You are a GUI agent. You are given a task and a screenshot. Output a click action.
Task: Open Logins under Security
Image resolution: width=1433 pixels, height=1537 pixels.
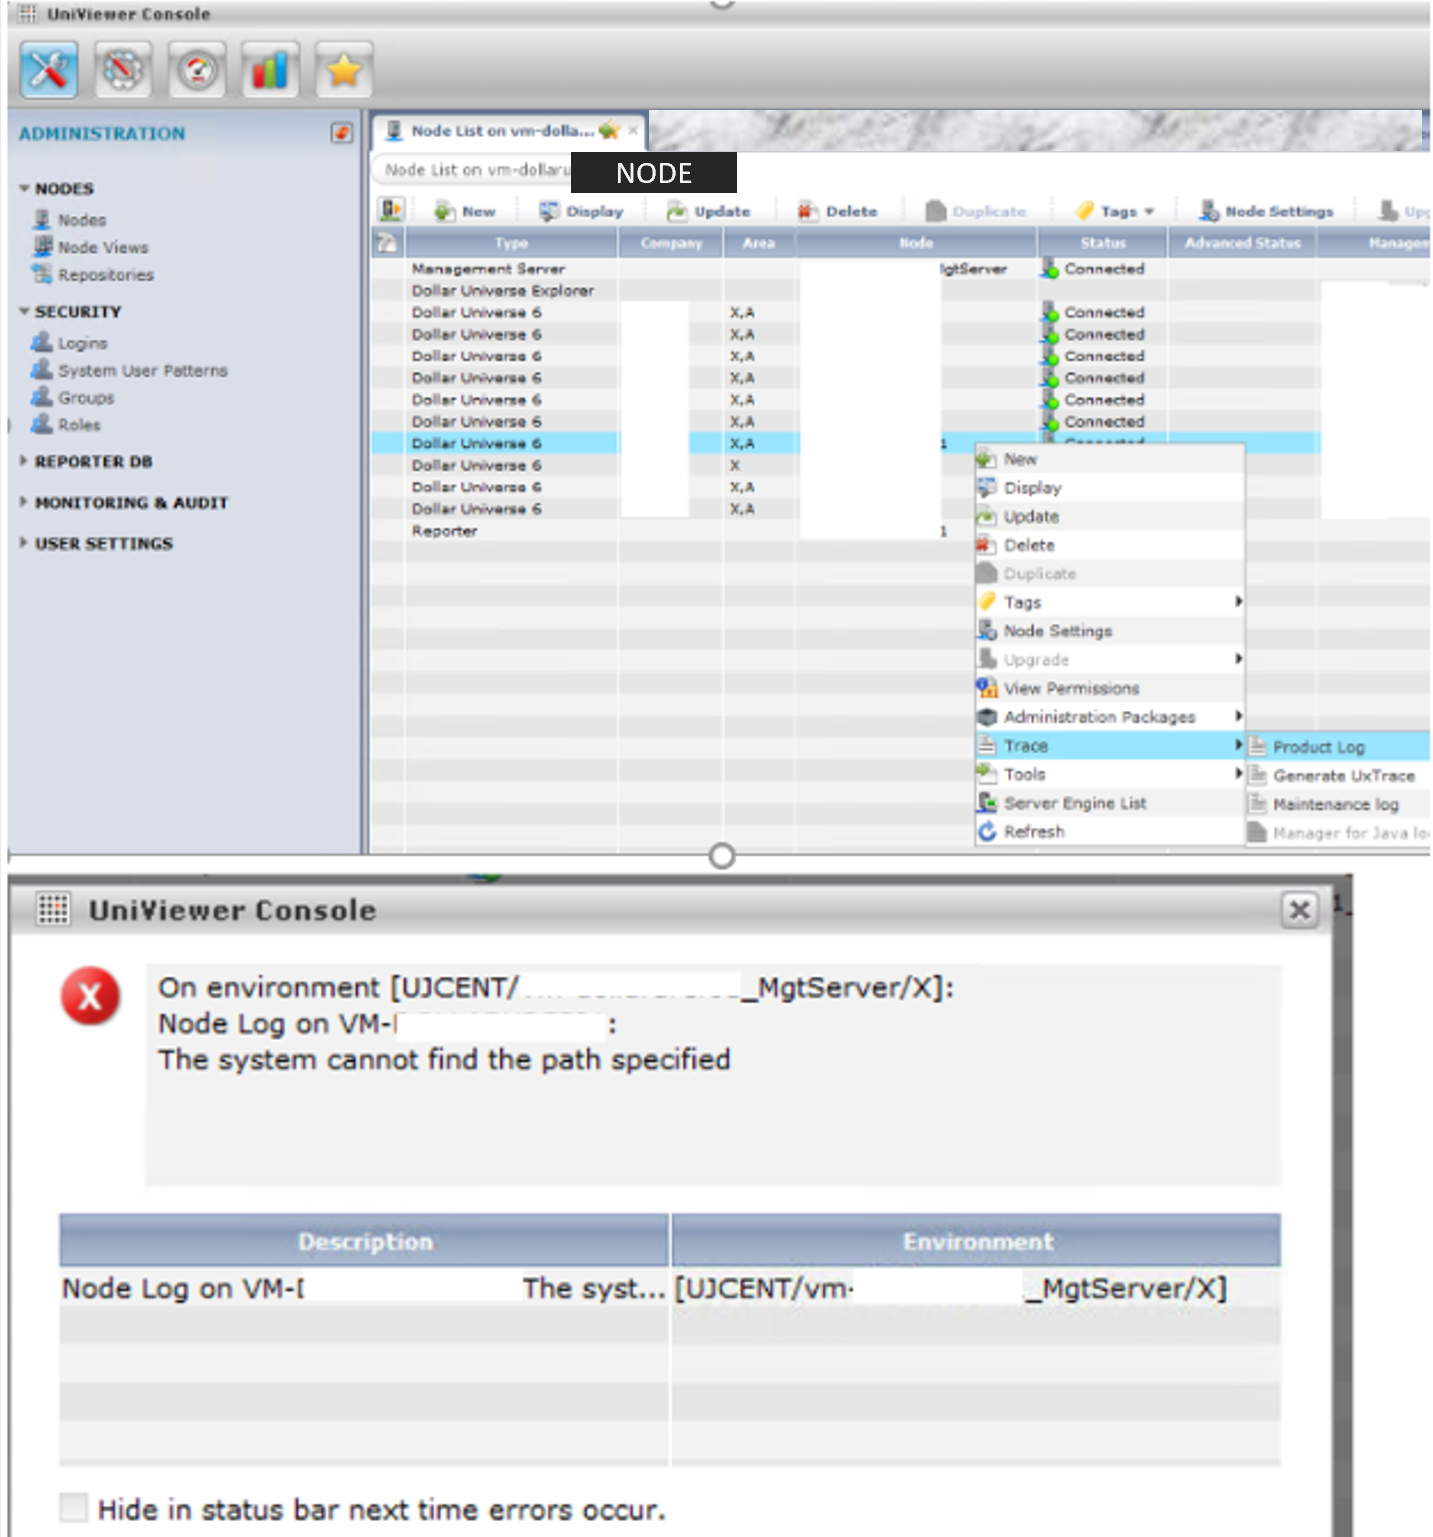(x=82, y=343)
